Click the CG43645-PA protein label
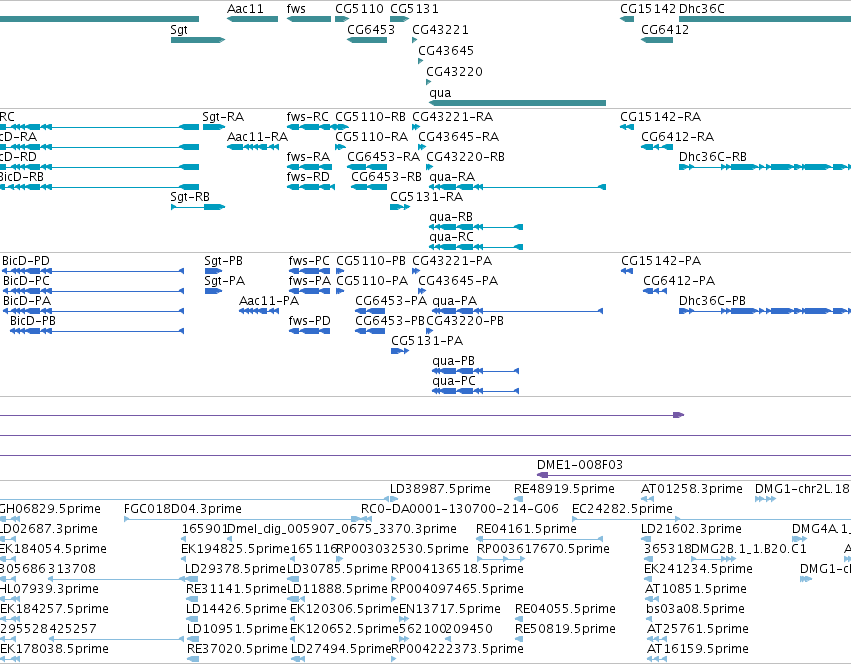851x664 pixels. point(458,281)
